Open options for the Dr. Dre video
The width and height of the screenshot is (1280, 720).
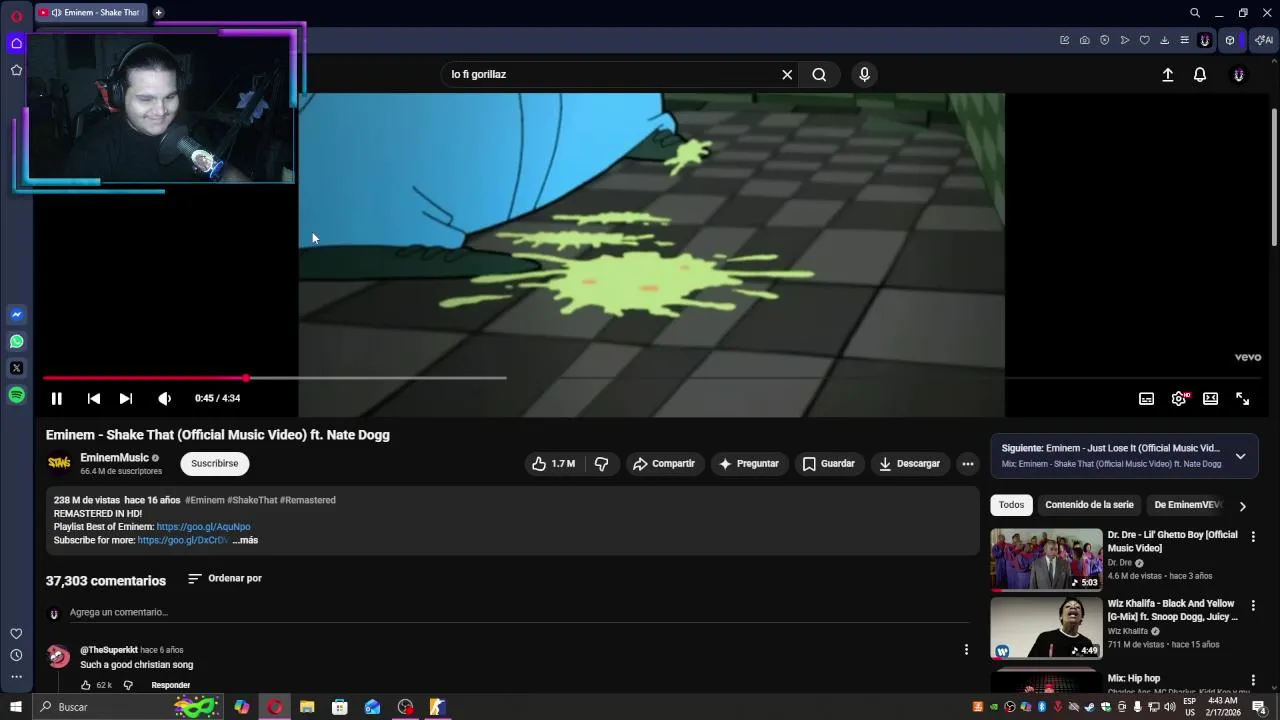coord(1253,537)
